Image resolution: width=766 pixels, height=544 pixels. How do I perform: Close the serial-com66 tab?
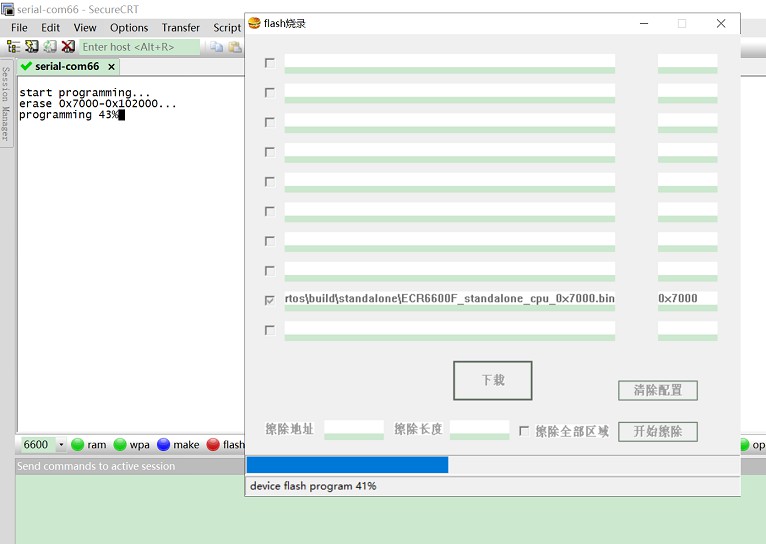[111, 67]
